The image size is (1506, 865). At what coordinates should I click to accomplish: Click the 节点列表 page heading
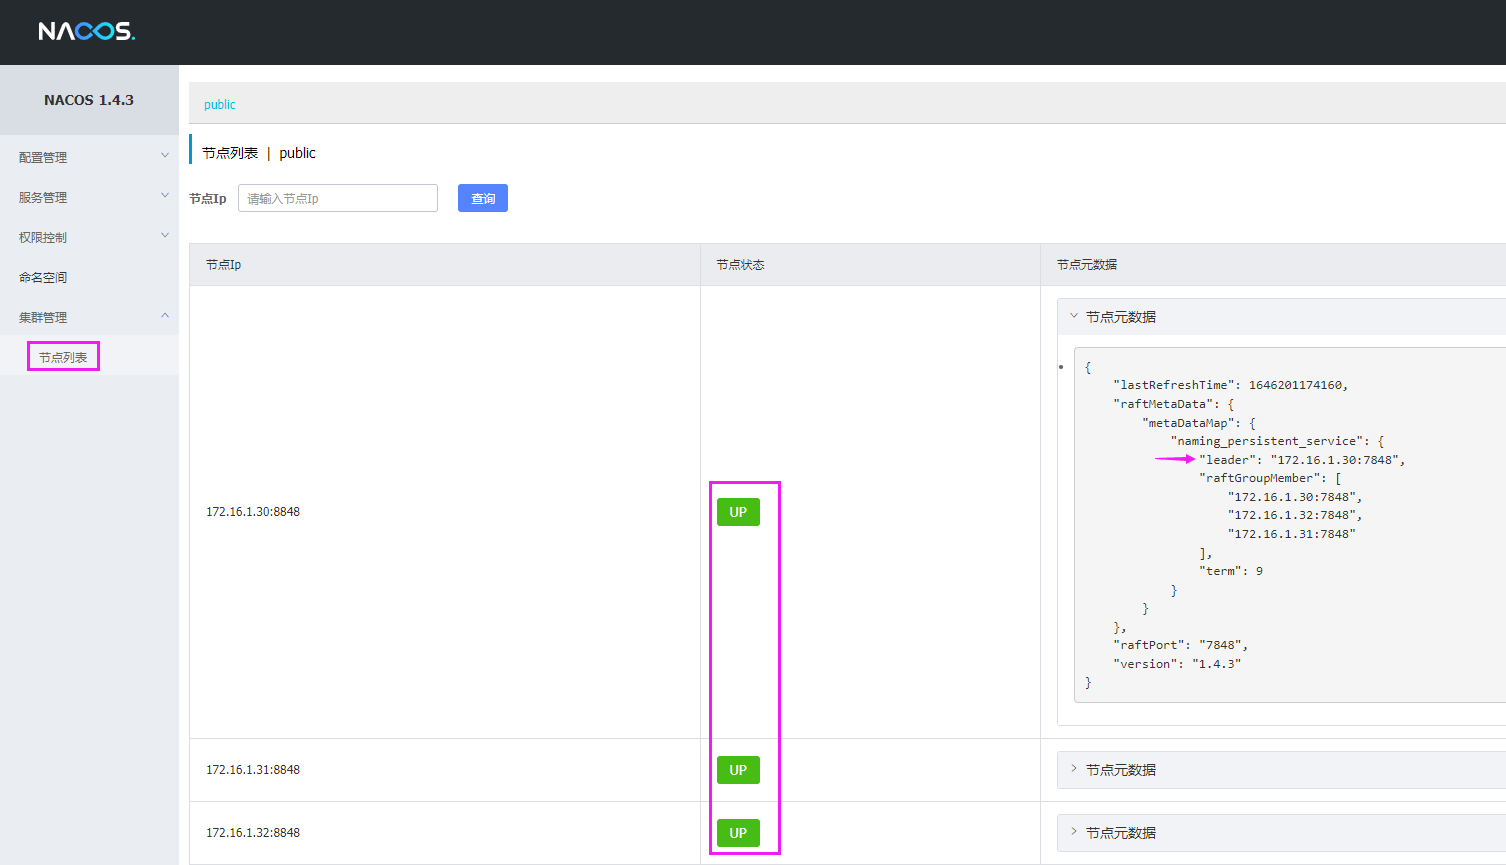pyautogui.click(x=230, y=153)
